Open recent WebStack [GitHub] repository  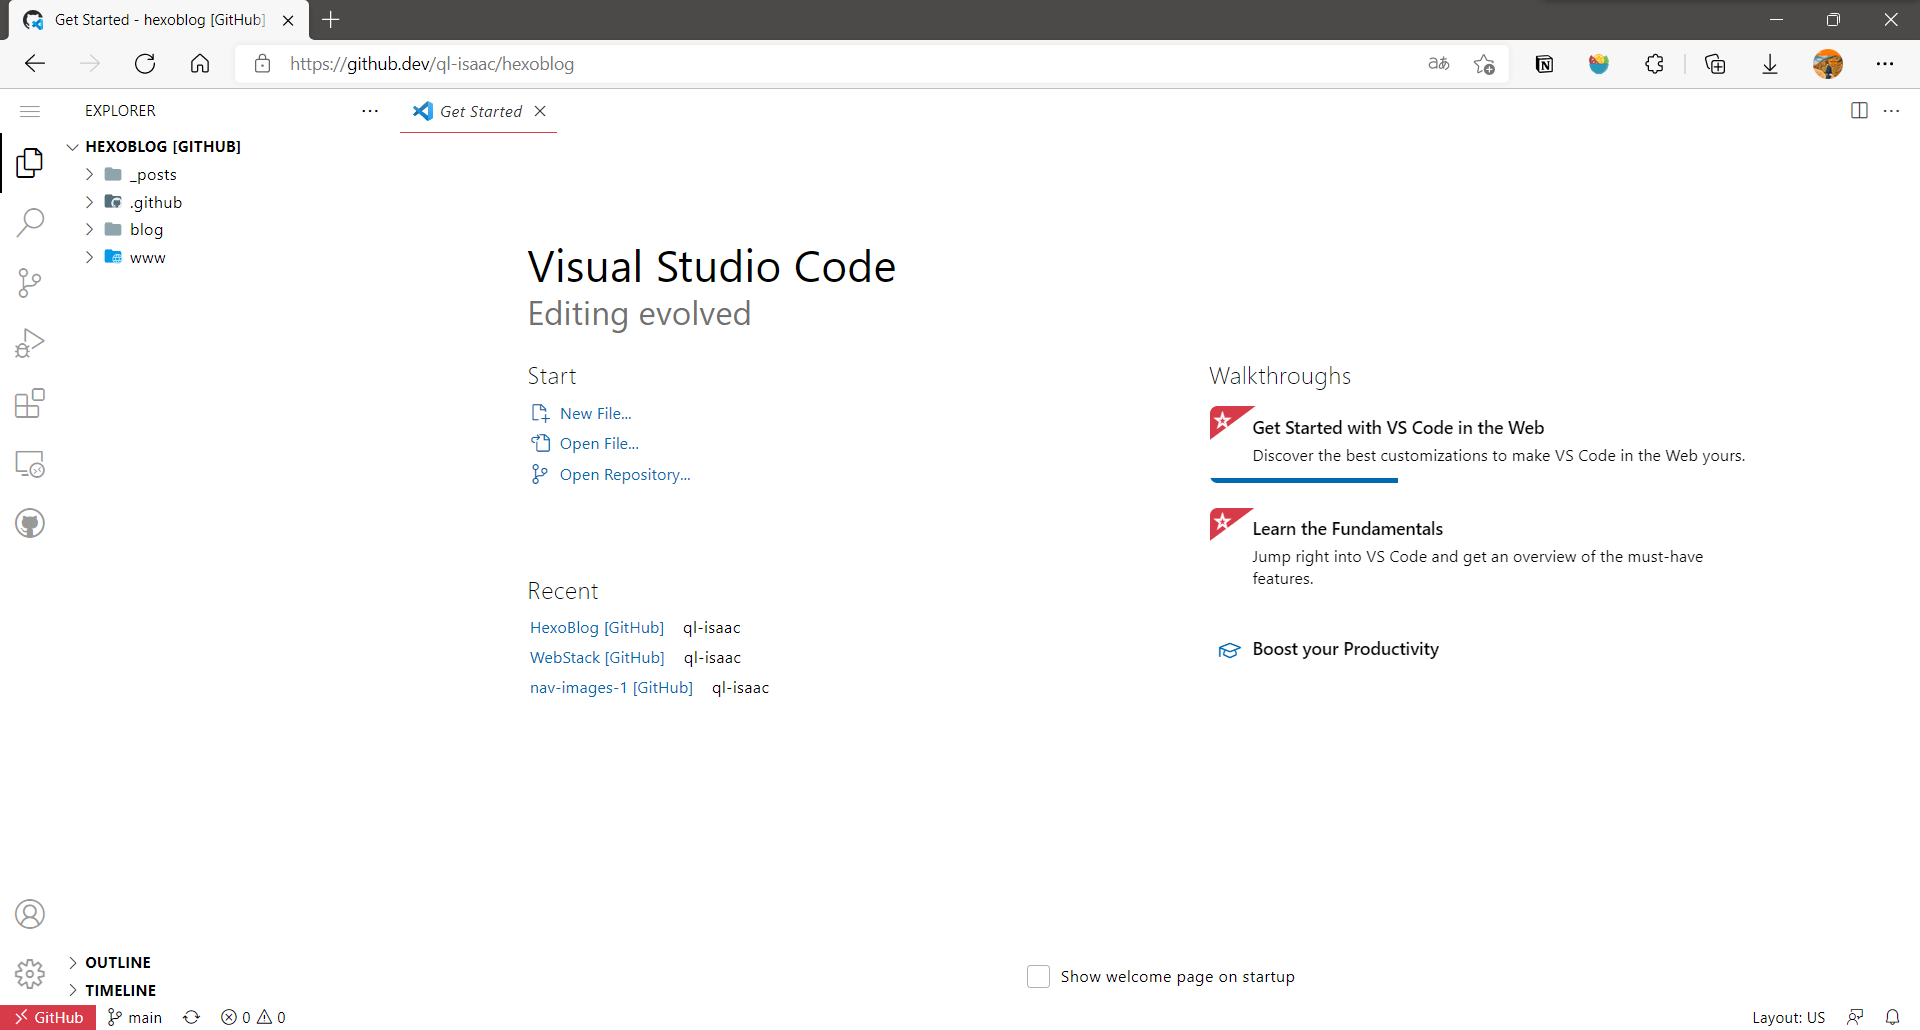tap(597, 658)
